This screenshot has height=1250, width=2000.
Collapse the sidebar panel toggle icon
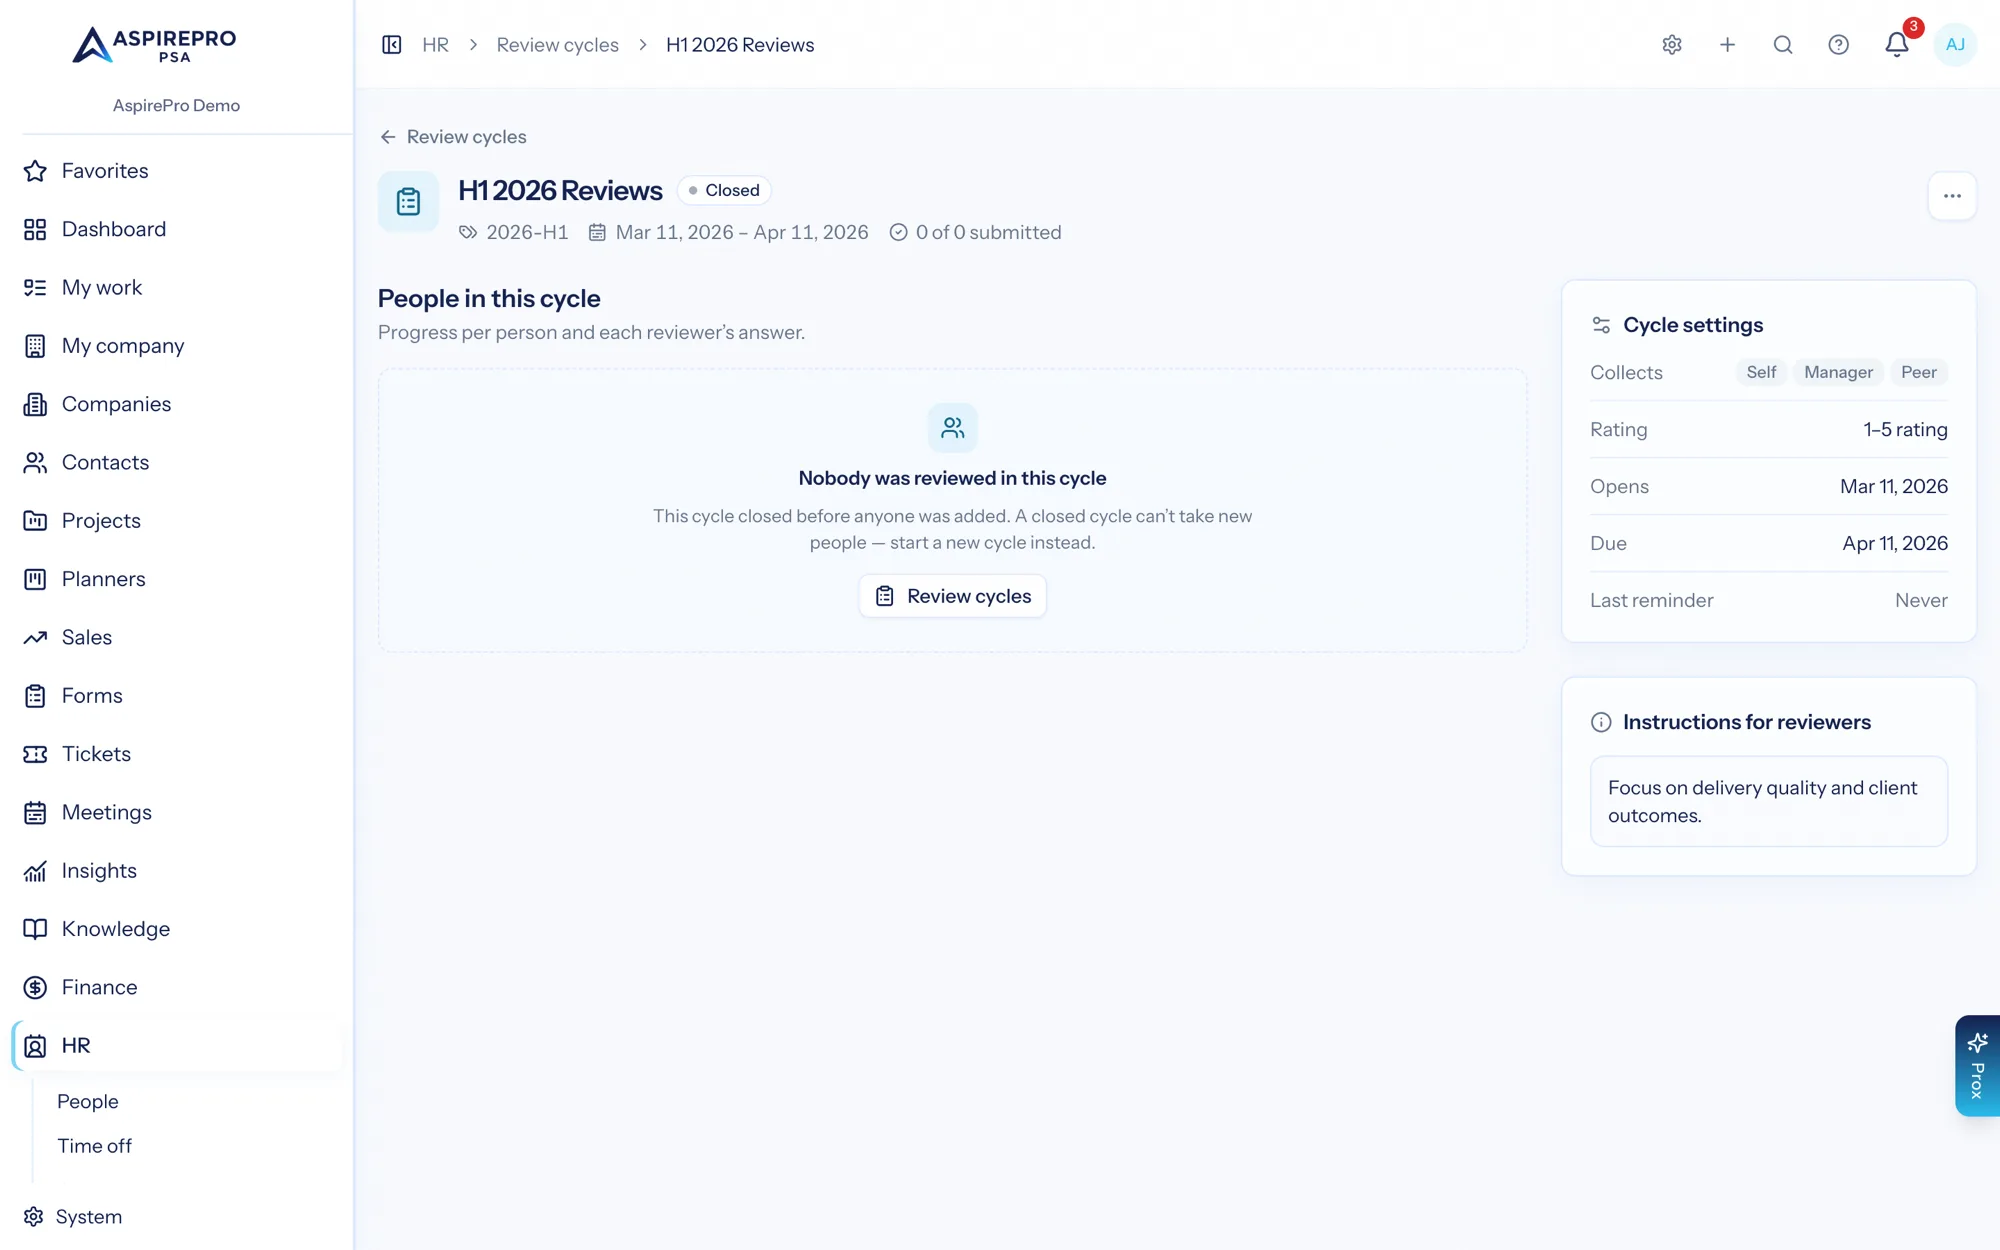392,45
